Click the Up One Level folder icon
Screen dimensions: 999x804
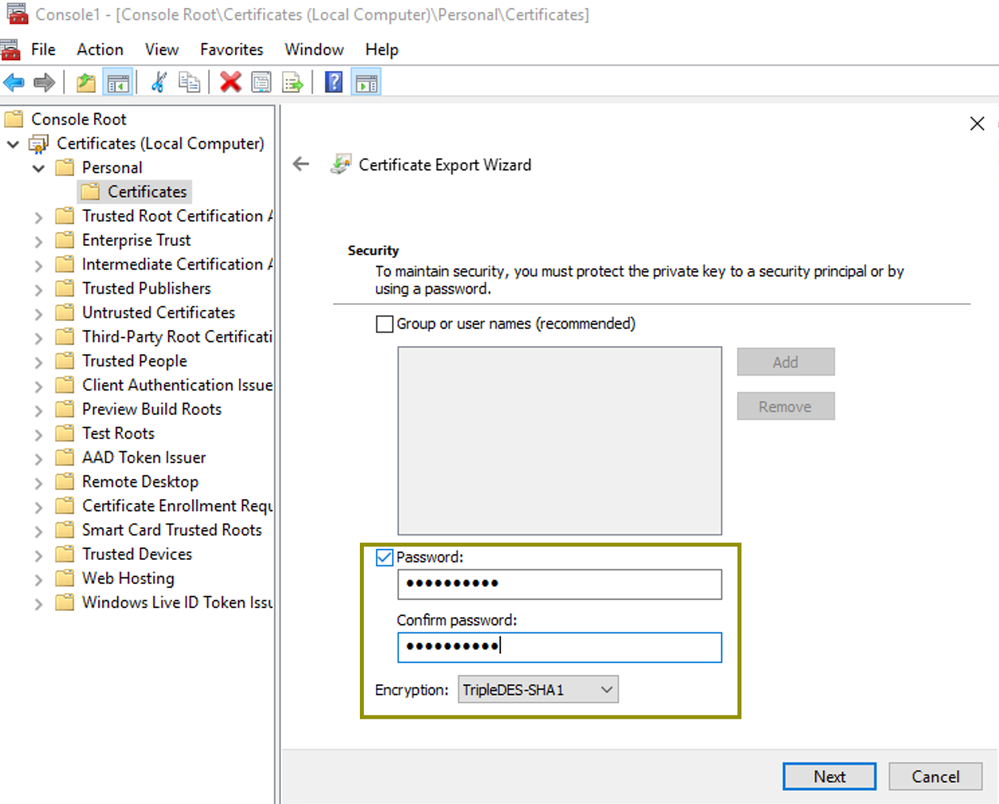tap(87, 82)
